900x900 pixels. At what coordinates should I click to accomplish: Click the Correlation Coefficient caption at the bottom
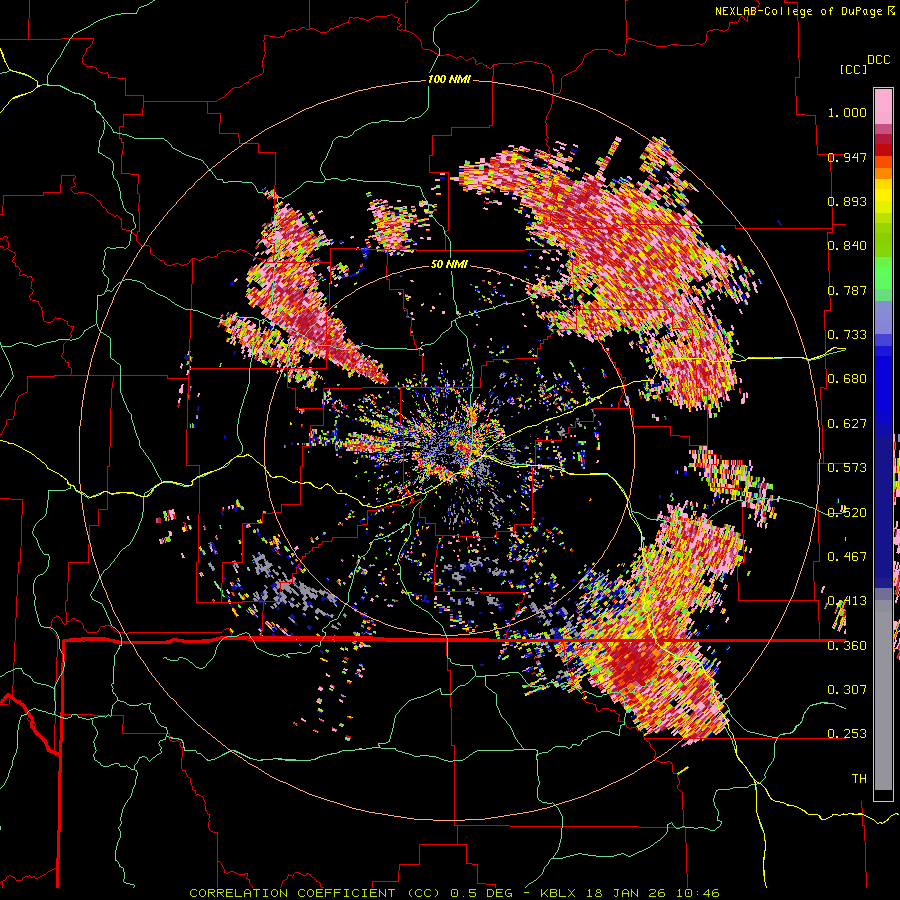point(454,893)
